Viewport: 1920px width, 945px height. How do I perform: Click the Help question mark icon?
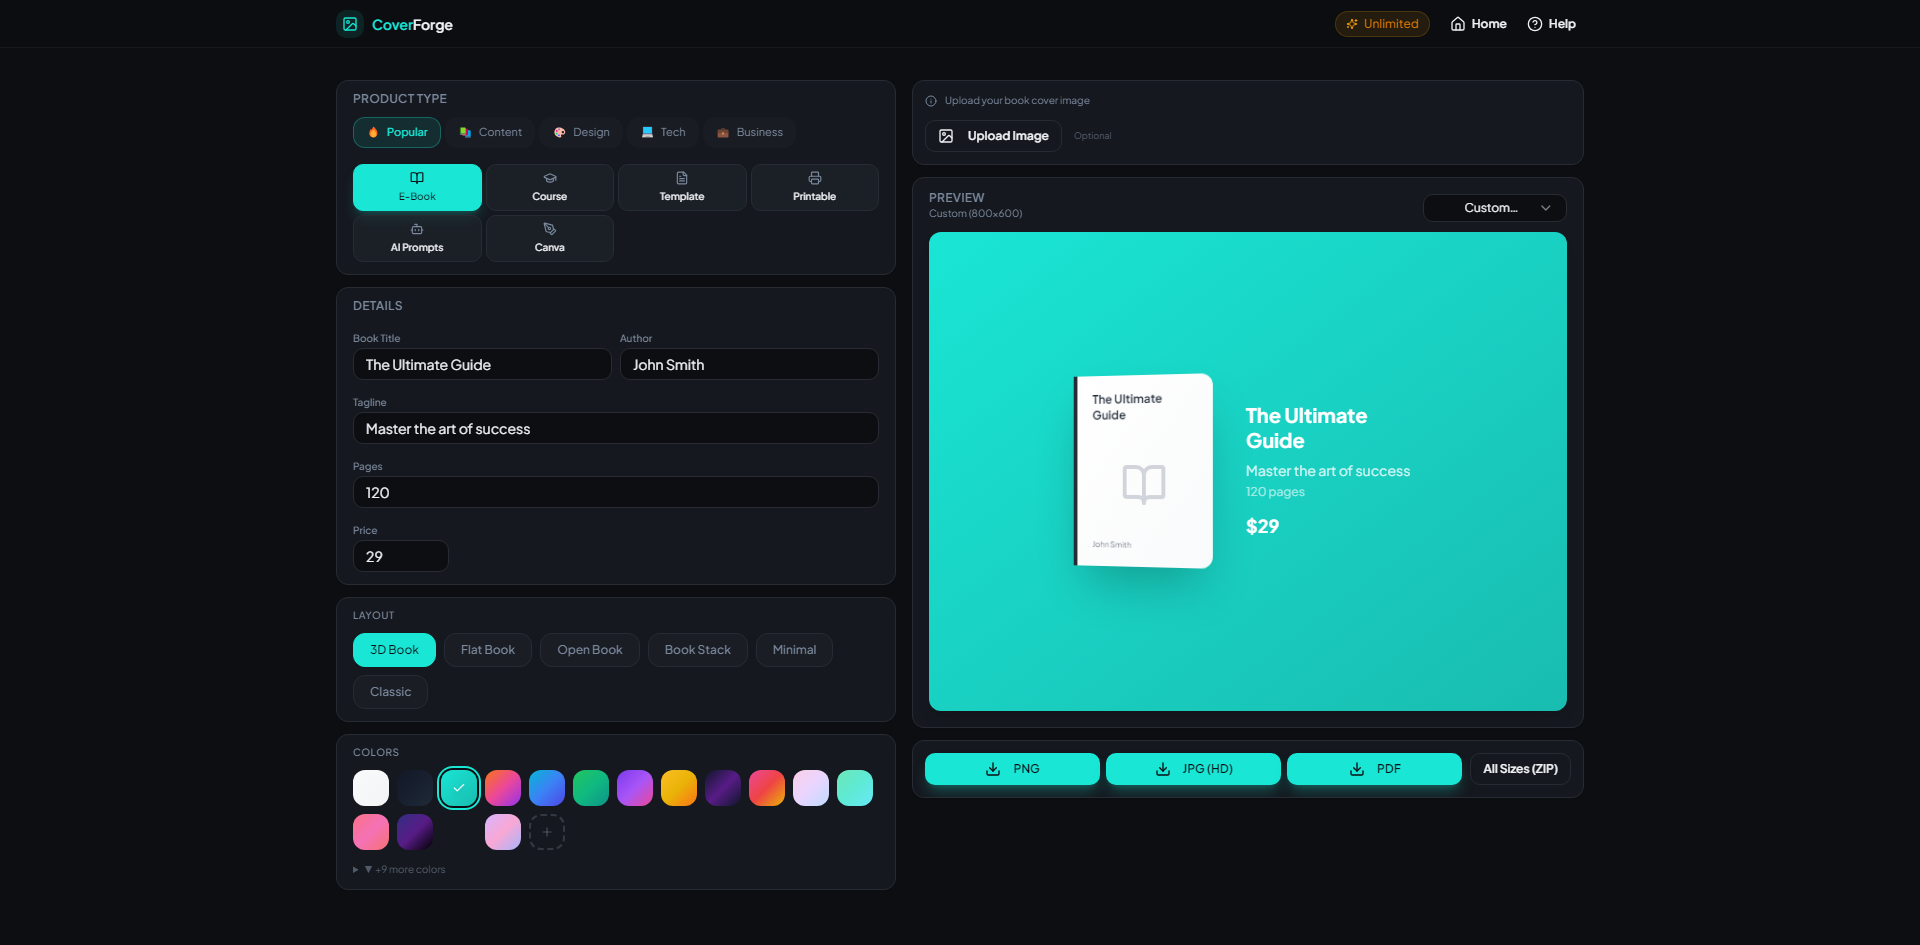coord(1533,23)
